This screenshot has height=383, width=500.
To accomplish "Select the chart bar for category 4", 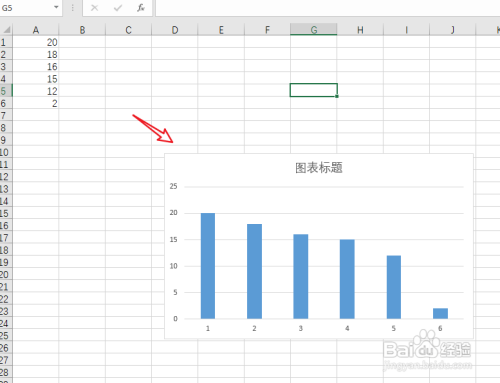I will click(347, 279).
